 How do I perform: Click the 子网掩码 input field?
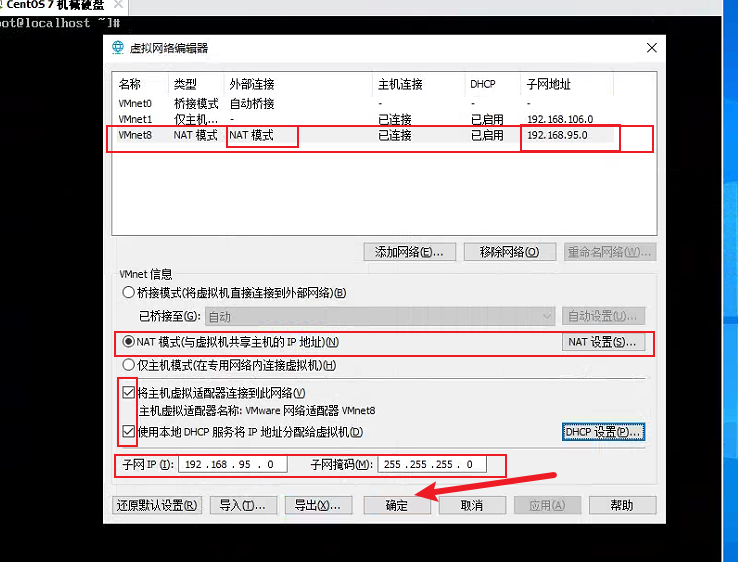tap(432, 464)
